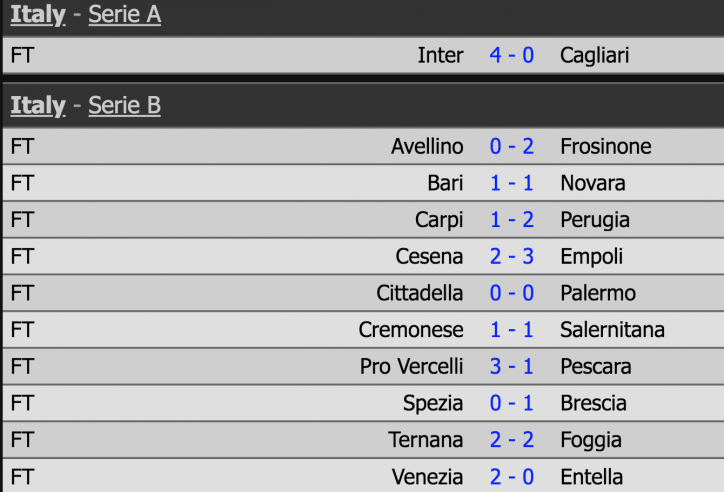Click the Bari 1 - 1 Novara score

pos(512,183)
